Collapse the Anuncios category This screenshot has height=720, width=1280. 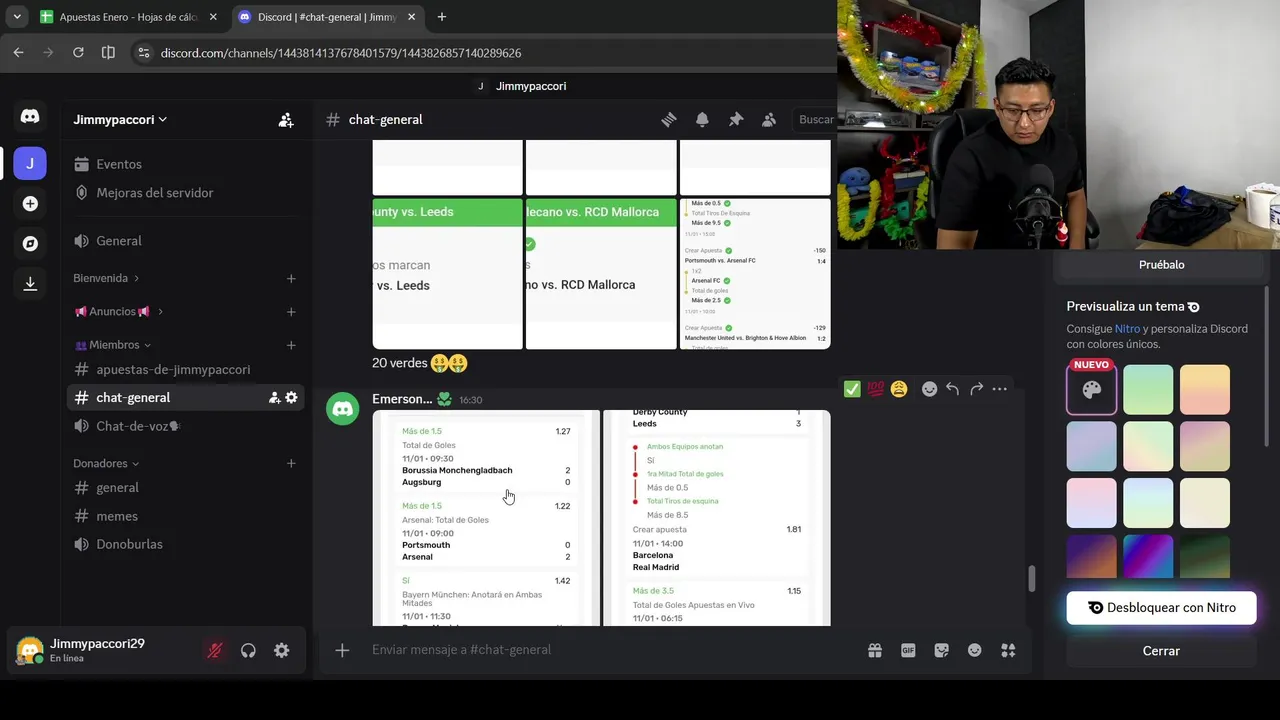pyautogui.click(x=118, y=311)
